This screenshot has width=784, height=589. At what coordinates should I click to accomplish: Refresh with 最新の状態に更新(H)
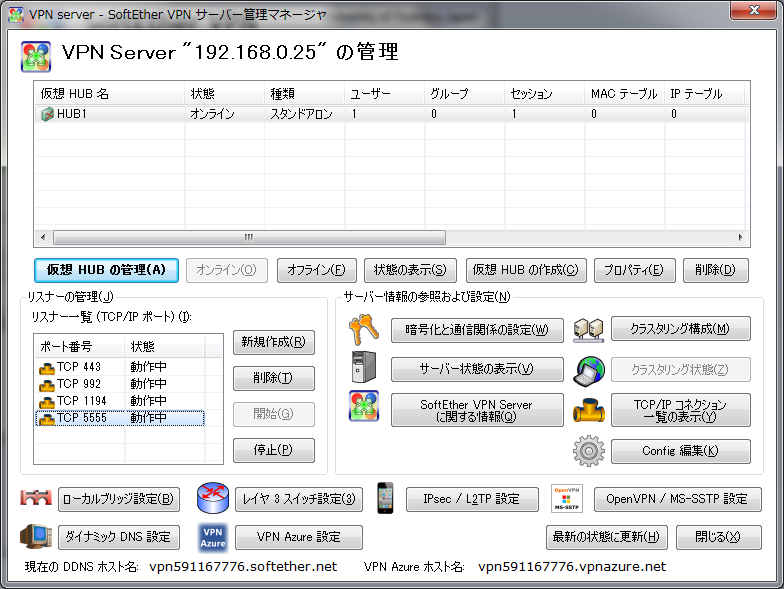(606, 537)
